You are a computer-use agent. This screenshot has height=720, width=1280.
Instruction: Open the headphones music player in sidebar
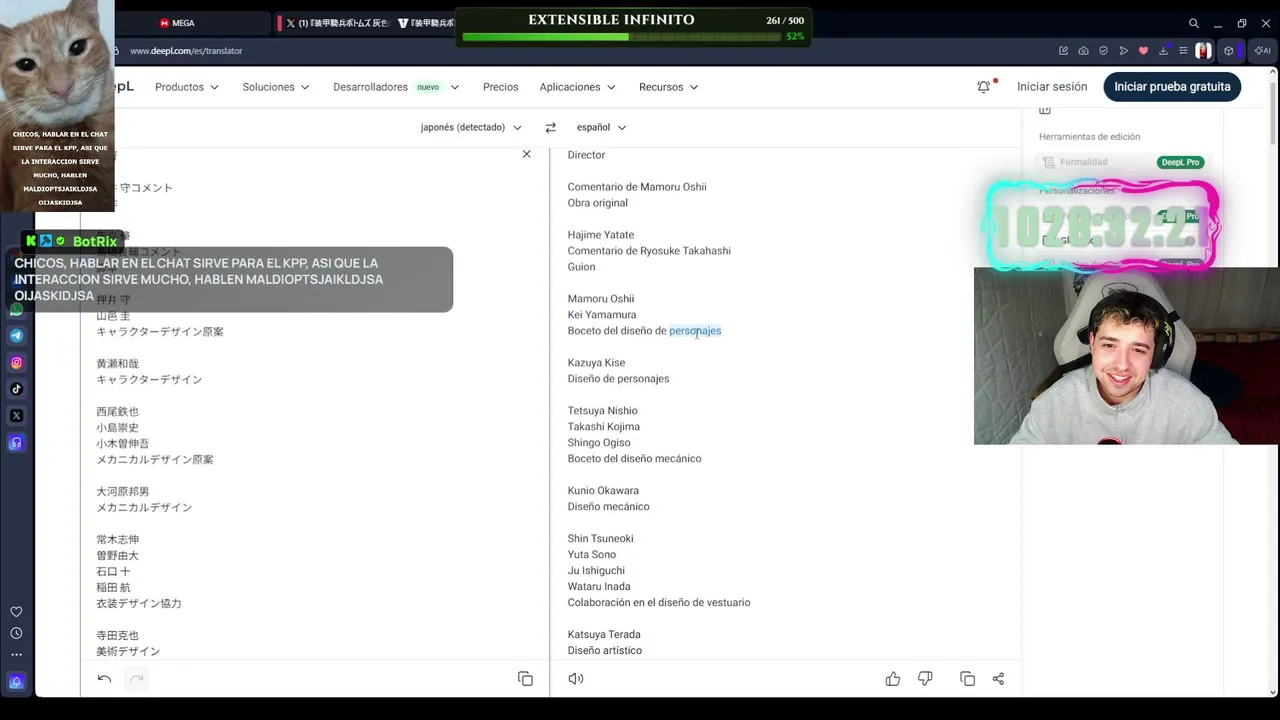pos(16,442)
